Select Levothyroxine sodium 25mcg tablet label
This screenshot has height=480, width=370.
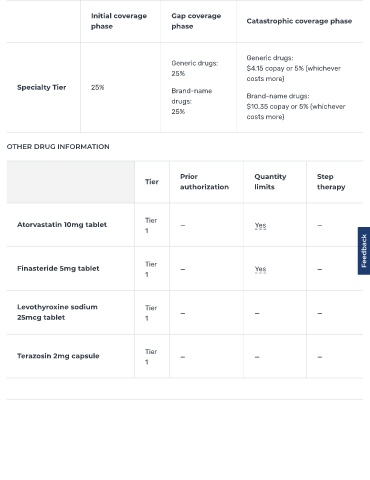(57, 312)
